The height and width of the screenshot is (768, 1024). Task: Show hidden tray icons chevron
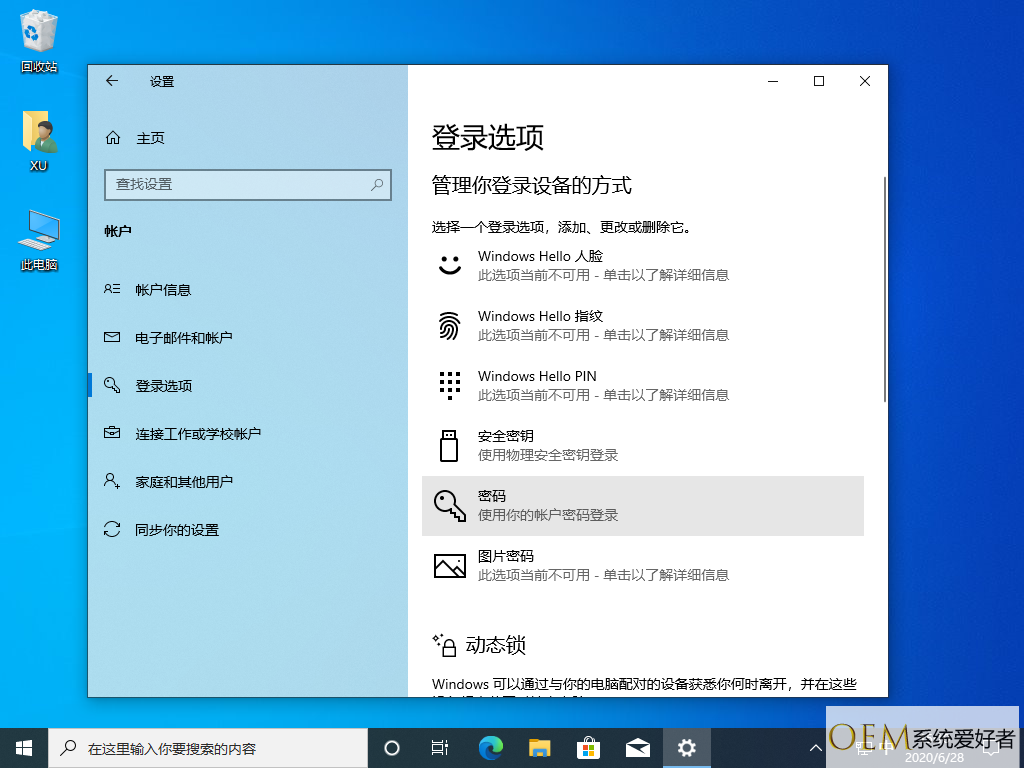(816, 748)
